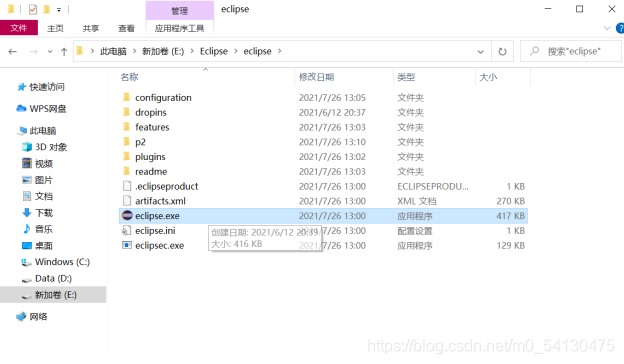Click the properties checkmark icon in title bar
The image size is (624, 364).
(33, 9)
